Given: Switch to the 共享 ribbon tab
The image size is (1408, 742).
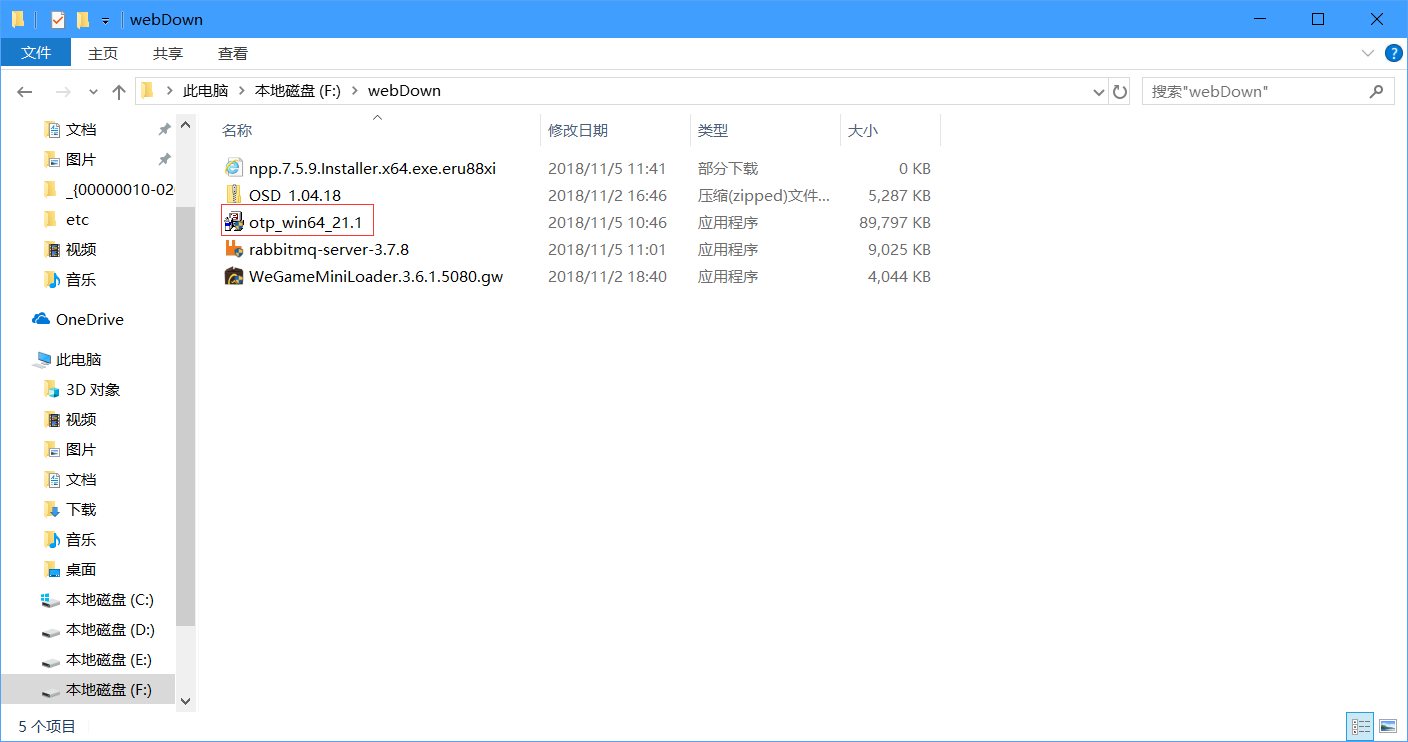Looking at the screenshot, I should pyautogui.click(x=168, y=53).
